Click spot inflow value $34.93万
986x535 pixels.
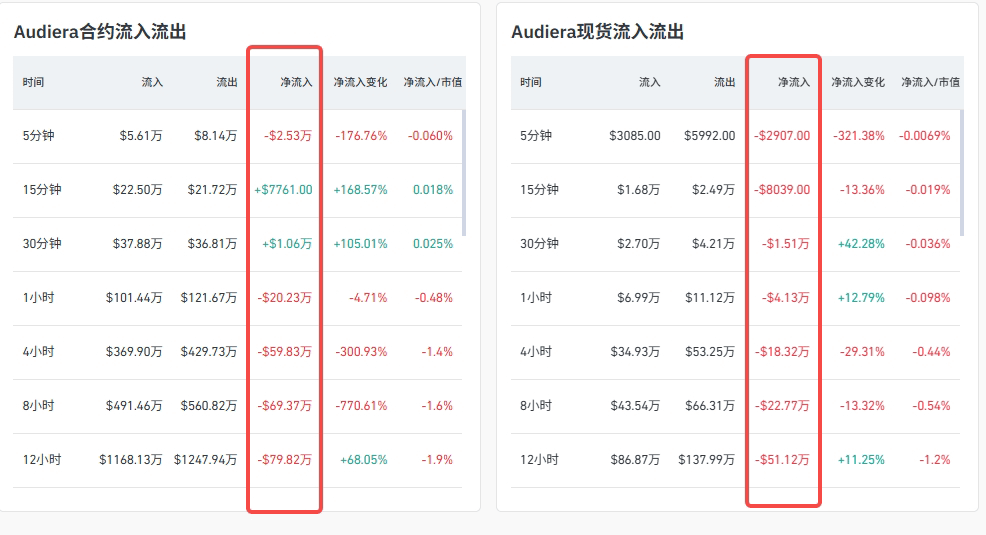[635, 352]
